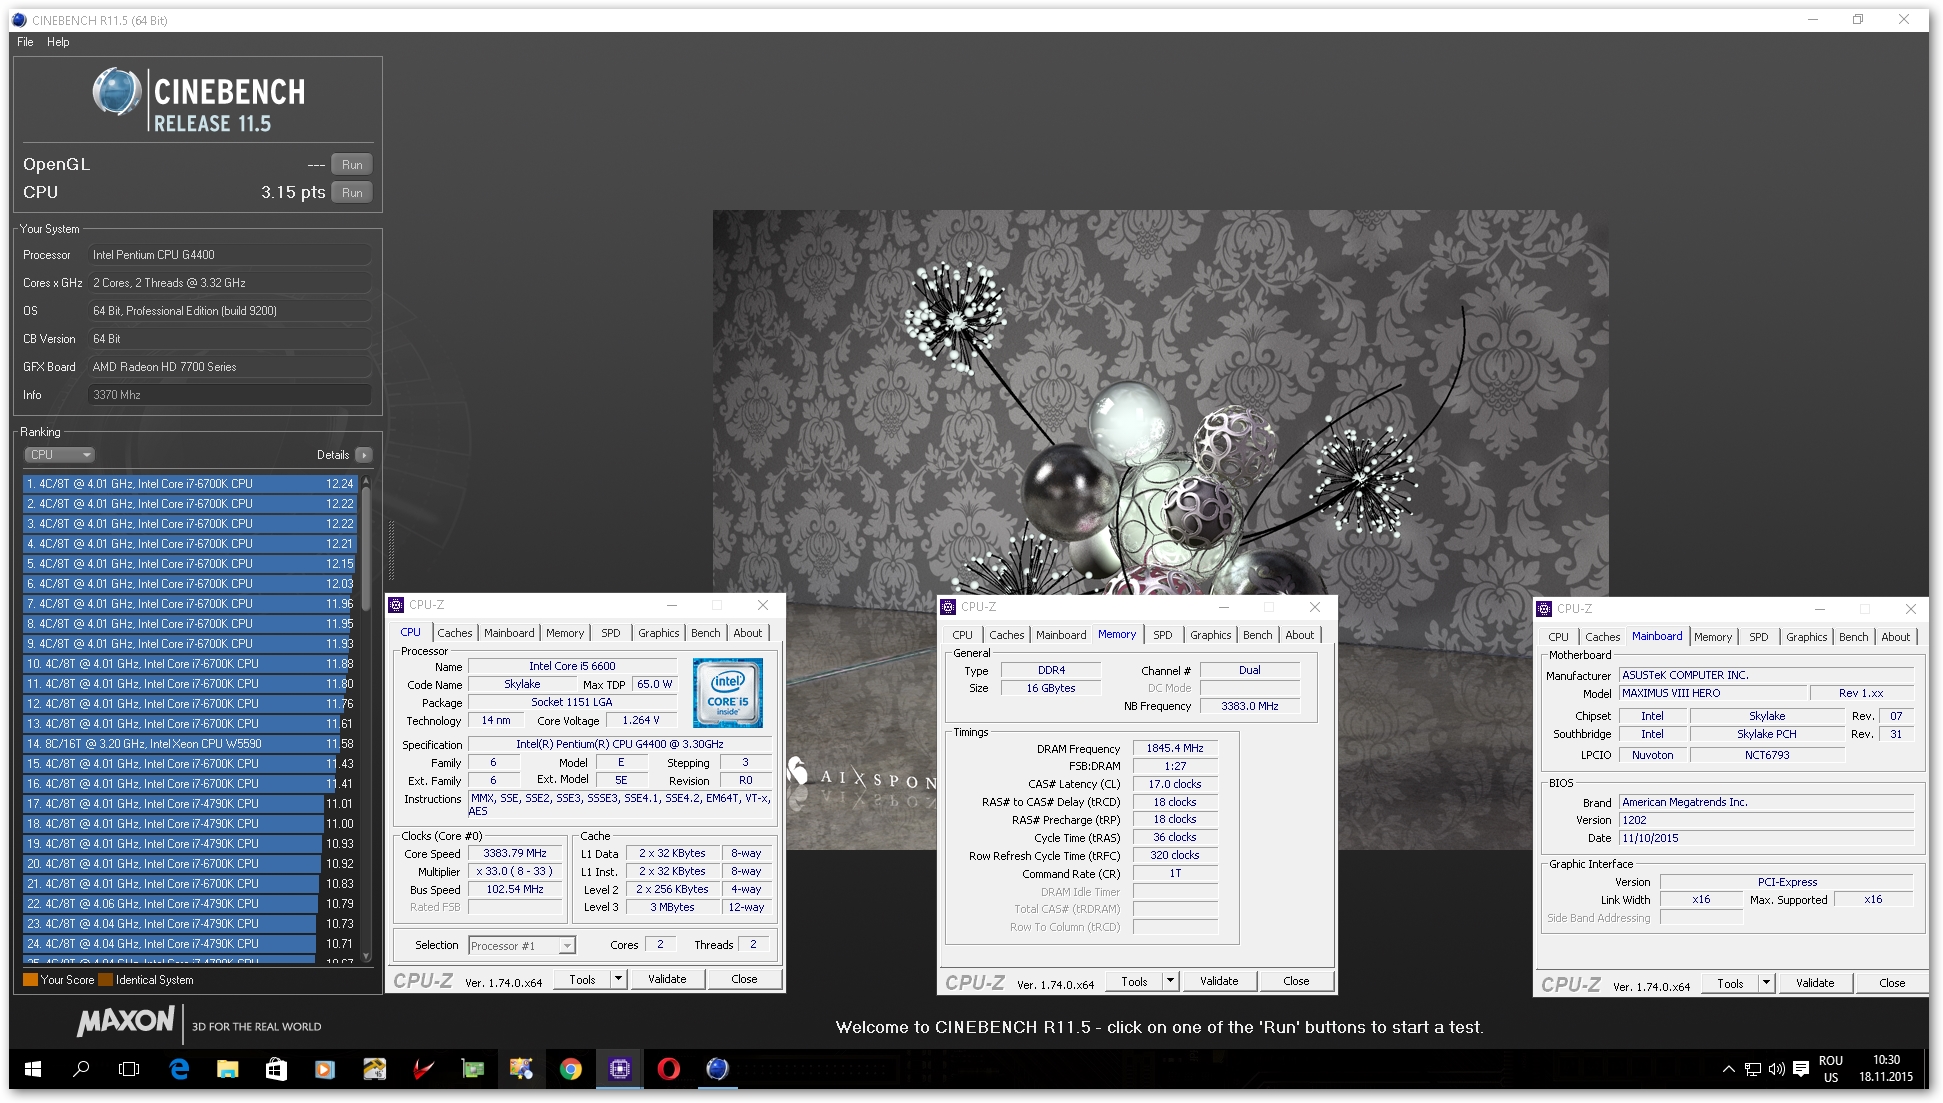The height and width of the screenshot is (1103, 1943).
Task: Switch to the Bench tab in the CPU-Z CPU window
Action: (706, 633)
